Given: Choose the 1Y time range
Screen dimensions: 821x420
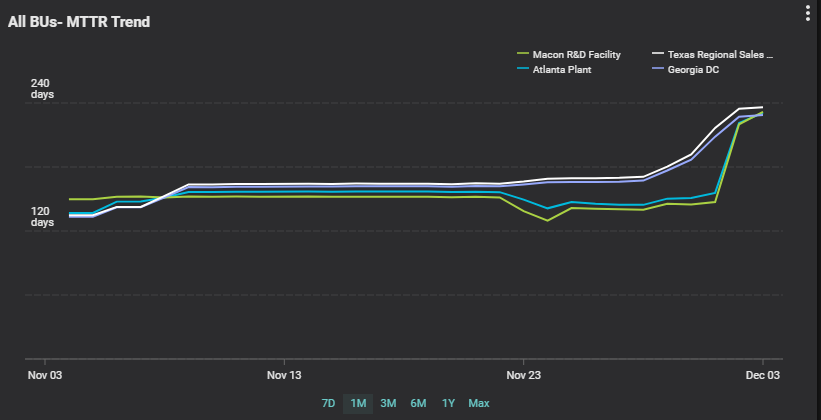Looking at the screenshot, I should (x=449, y=404).
